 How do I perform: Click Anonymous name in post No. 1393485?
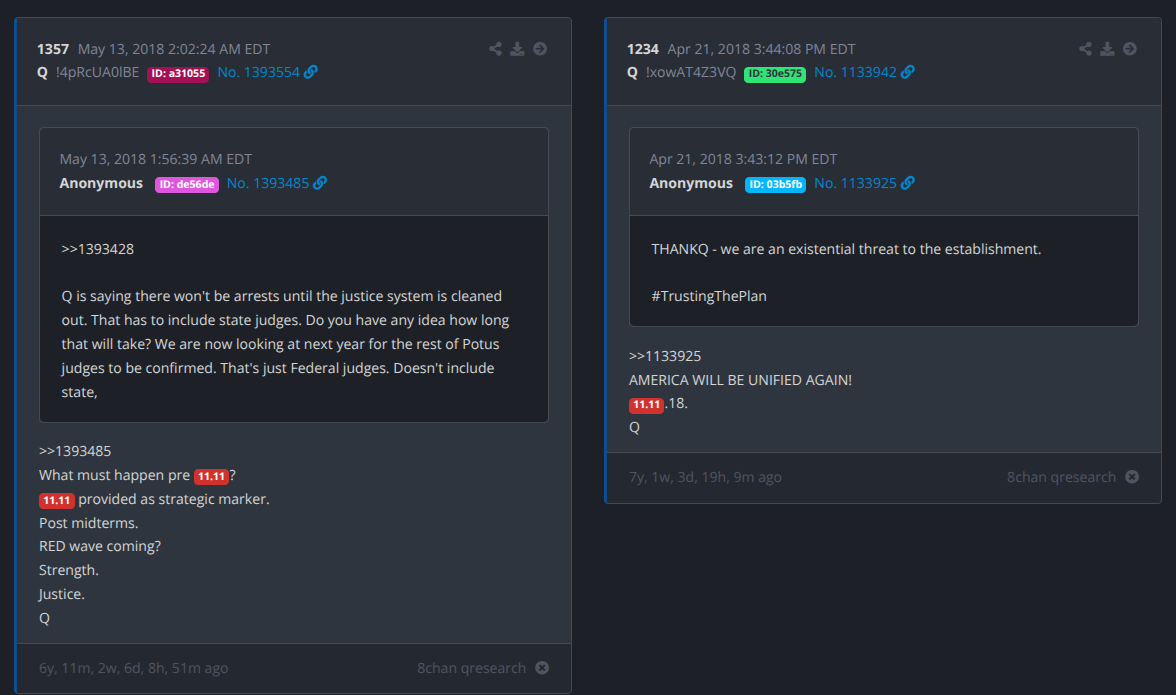101,183
